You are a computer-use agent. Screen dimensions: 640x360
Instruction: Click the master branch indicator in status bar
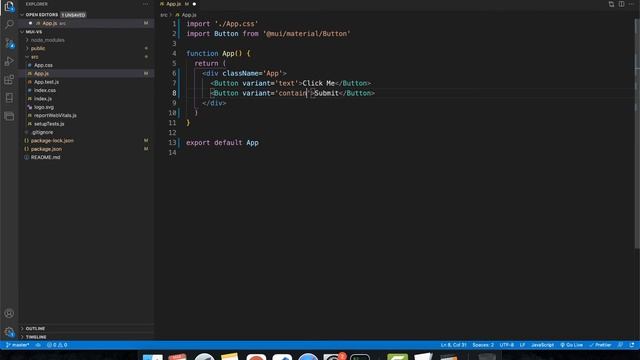point(18,345)
